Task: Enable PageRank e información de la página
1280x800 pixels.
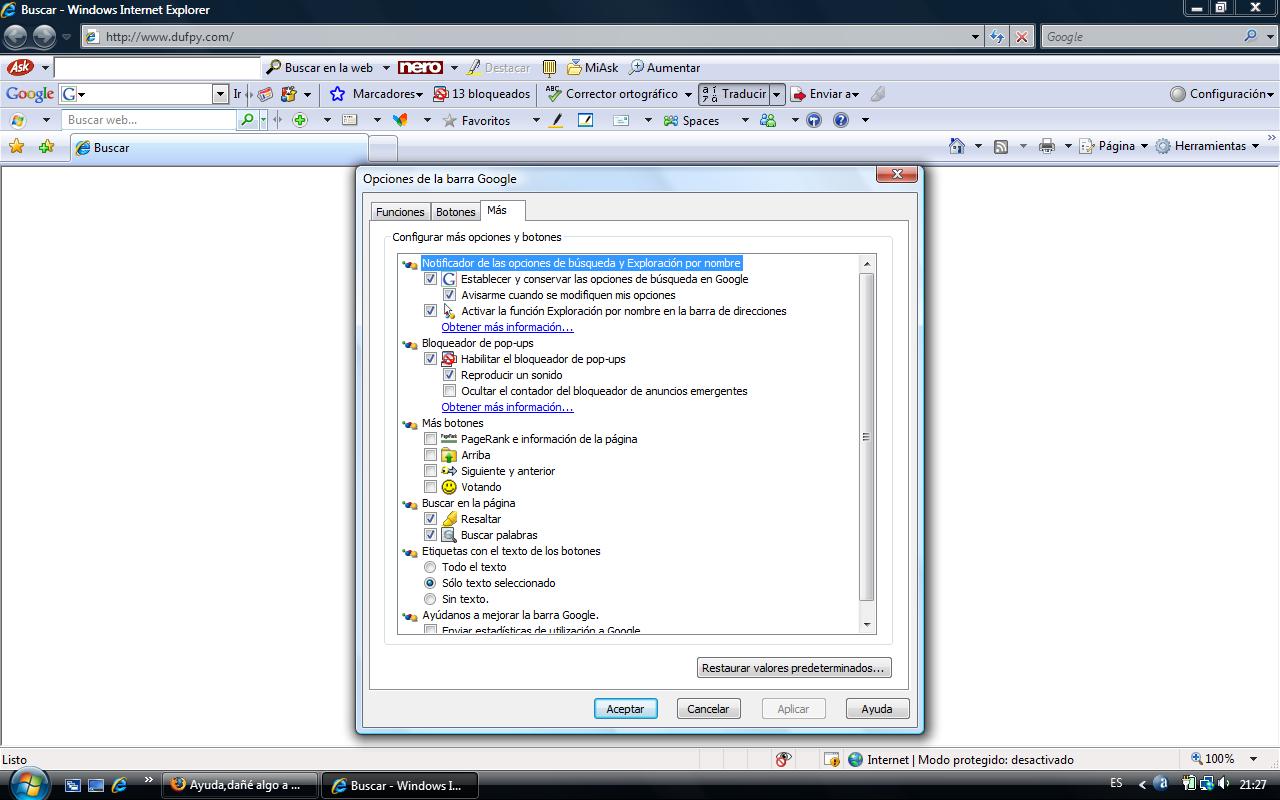Action: 431,439
